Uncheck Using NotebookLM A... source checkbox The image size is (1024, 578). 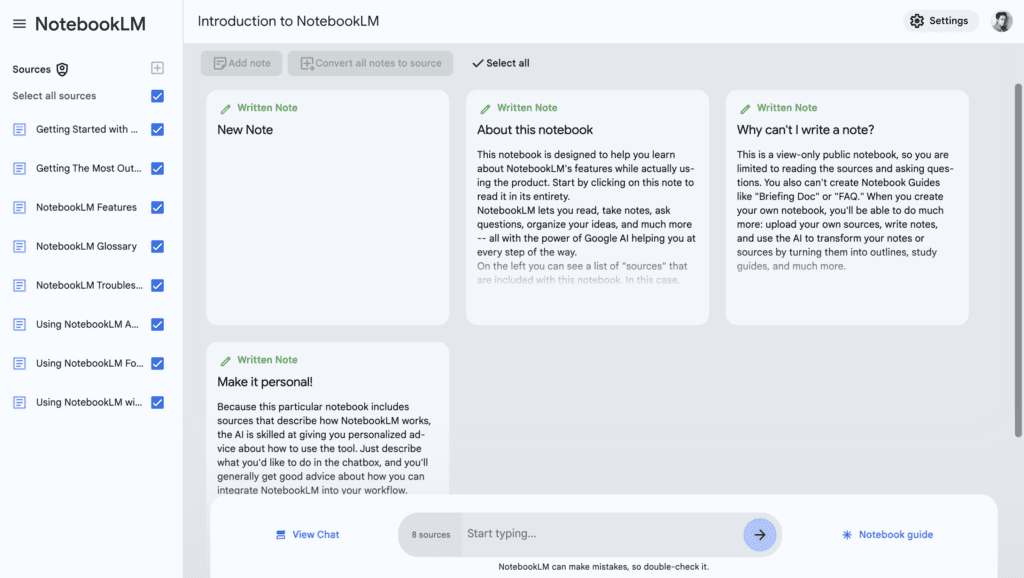(x=157, y=325)
